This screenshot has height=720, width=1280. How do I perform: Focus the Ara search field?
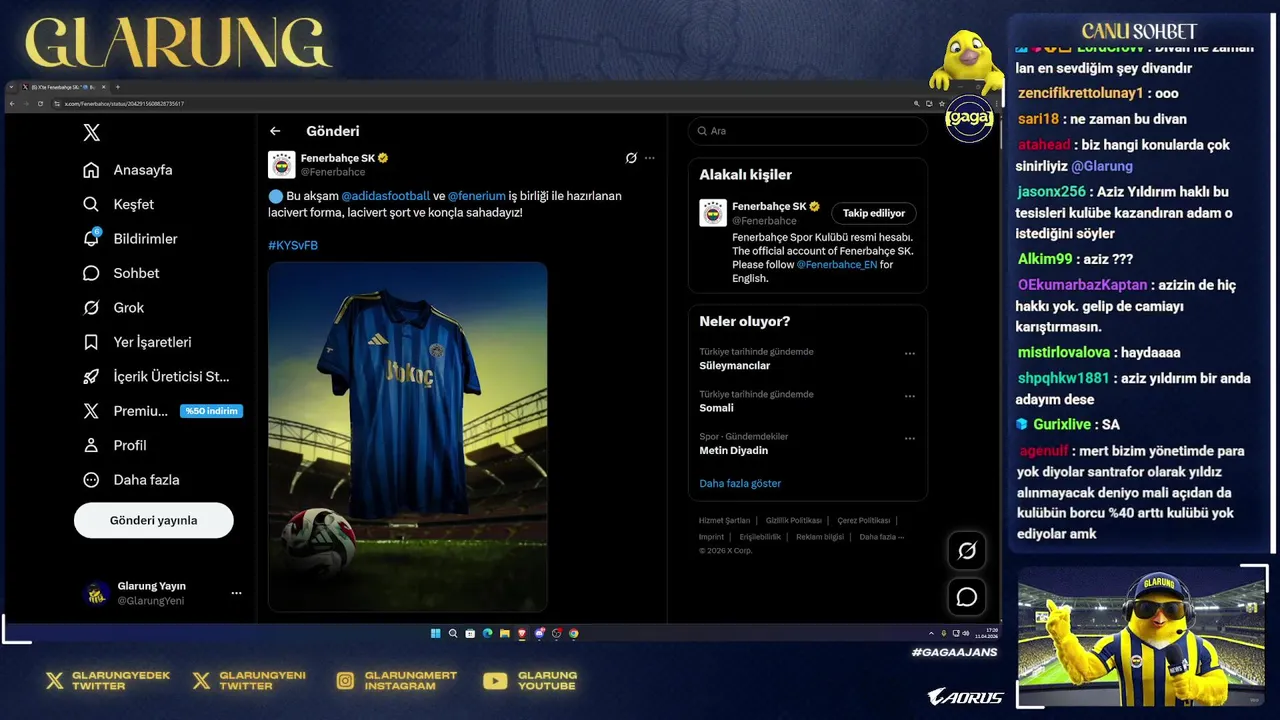(807, 131)
